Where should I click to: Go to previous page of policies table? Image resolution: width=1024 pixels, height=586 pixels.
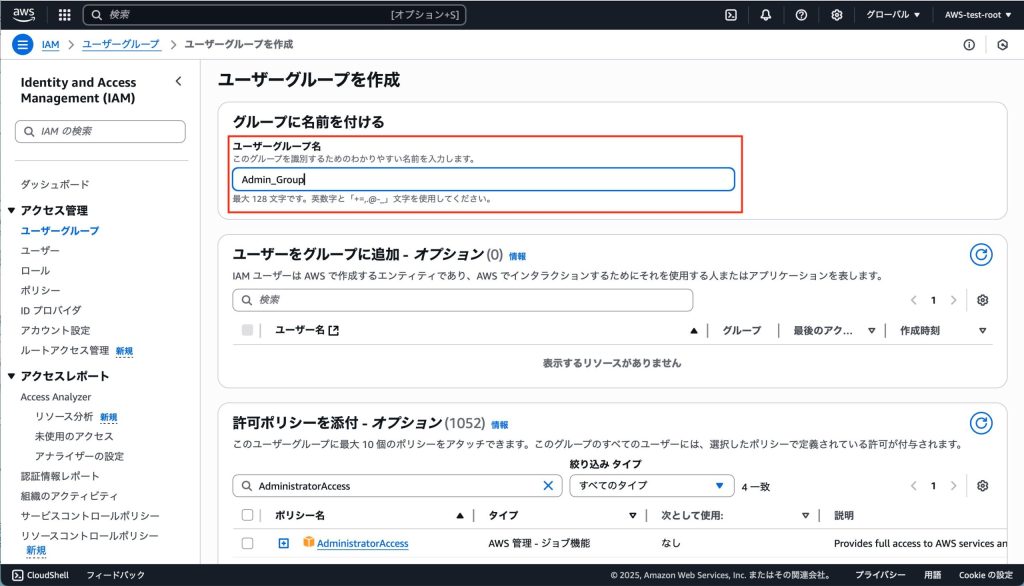coord(914,485)
